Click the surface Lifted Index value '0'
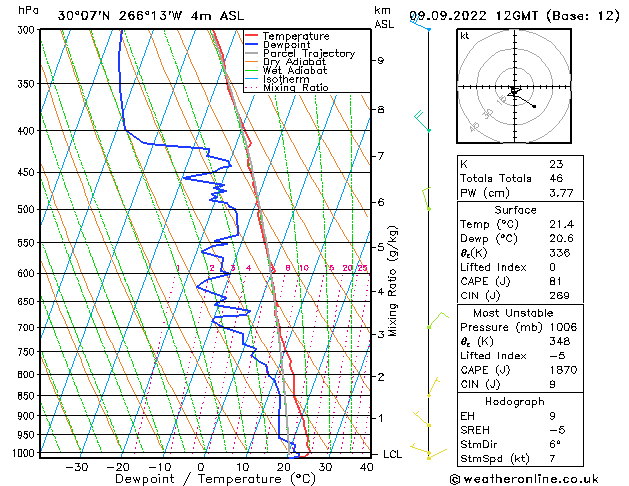Viewport: 629px width, 486px height. 553,267
